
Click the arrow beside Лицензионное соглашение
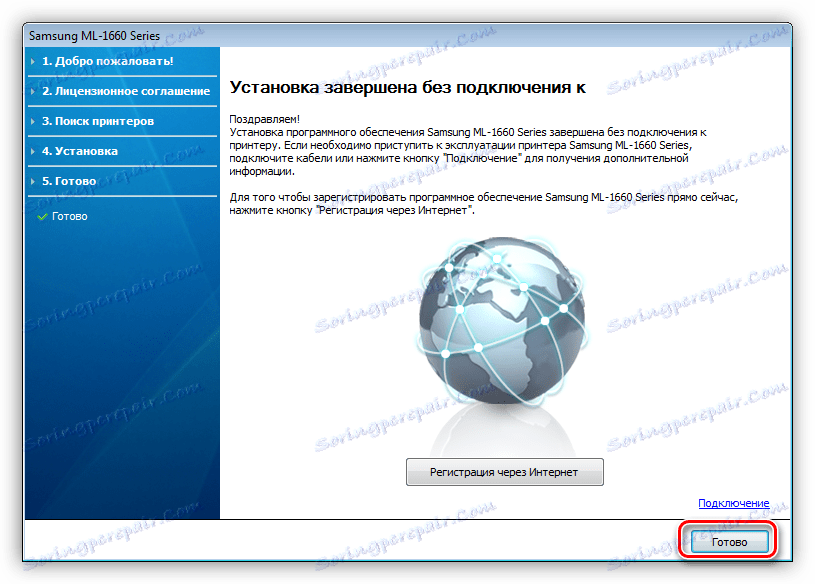tap(33, 91)
